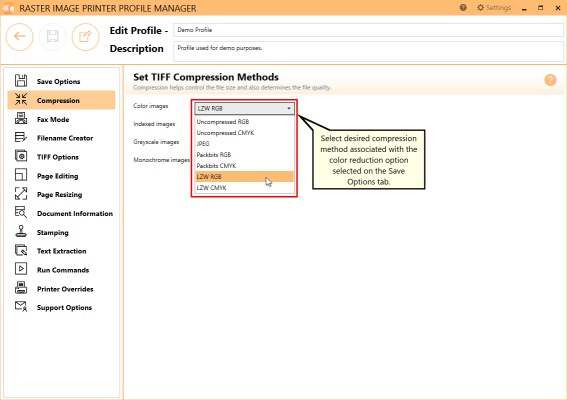Click the 'Monochrome images' label
567x400 pixels.
161,160
